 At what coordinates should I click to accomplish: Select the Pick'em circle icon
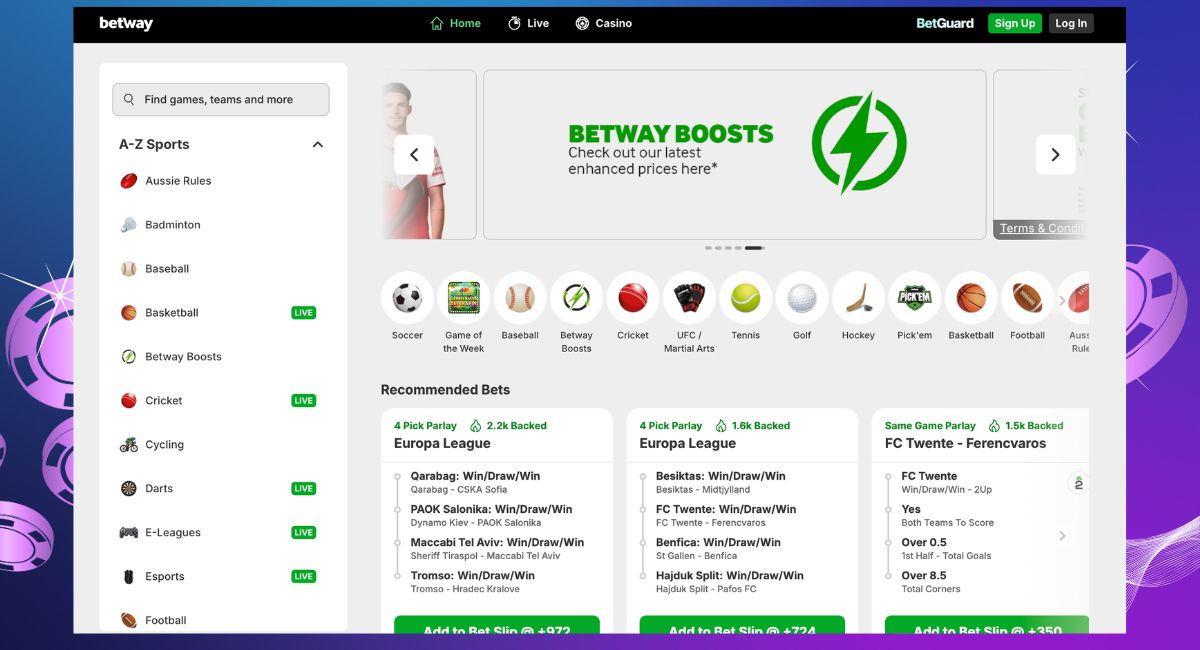pyautogui.click(x=915, y=298)
